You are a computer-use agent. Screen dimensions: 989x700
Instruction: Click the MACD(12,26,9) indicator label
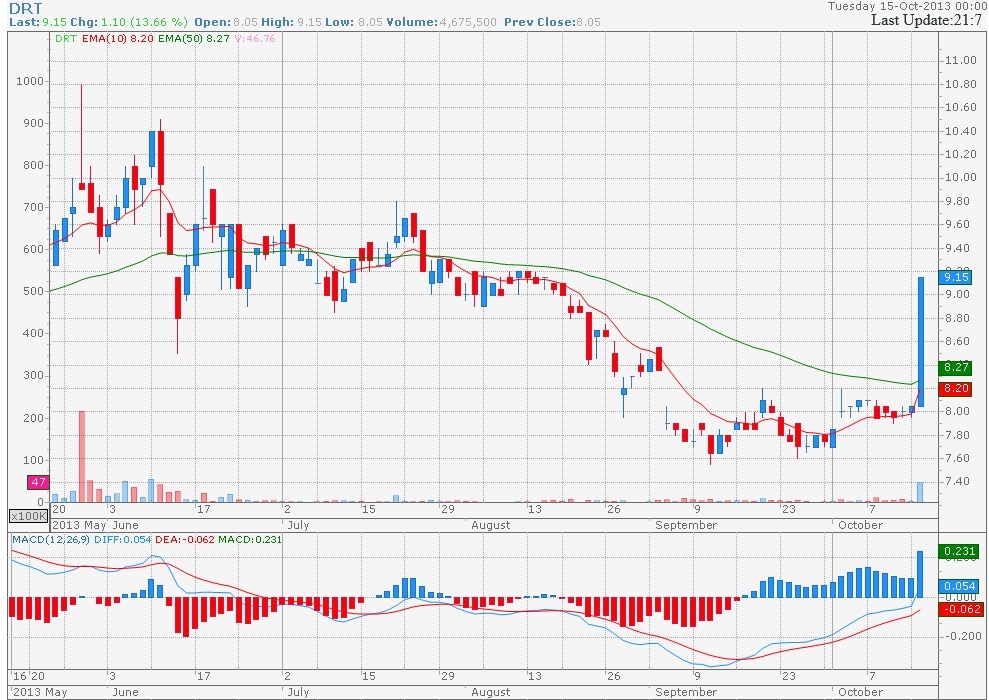(50, 540)
